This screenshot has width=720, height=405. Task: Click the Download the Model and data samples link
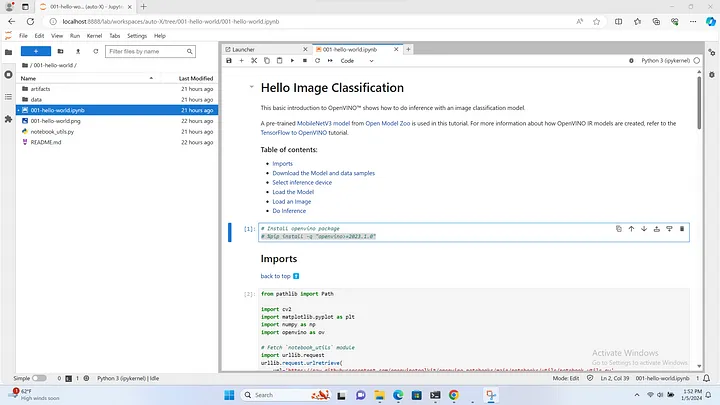click(324, 173)
